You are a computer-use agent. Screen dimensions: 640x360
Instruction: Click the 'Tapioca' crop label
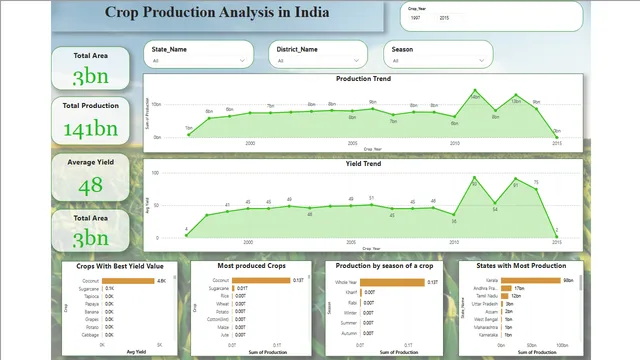pyautogui.click(x=91, y=296)
